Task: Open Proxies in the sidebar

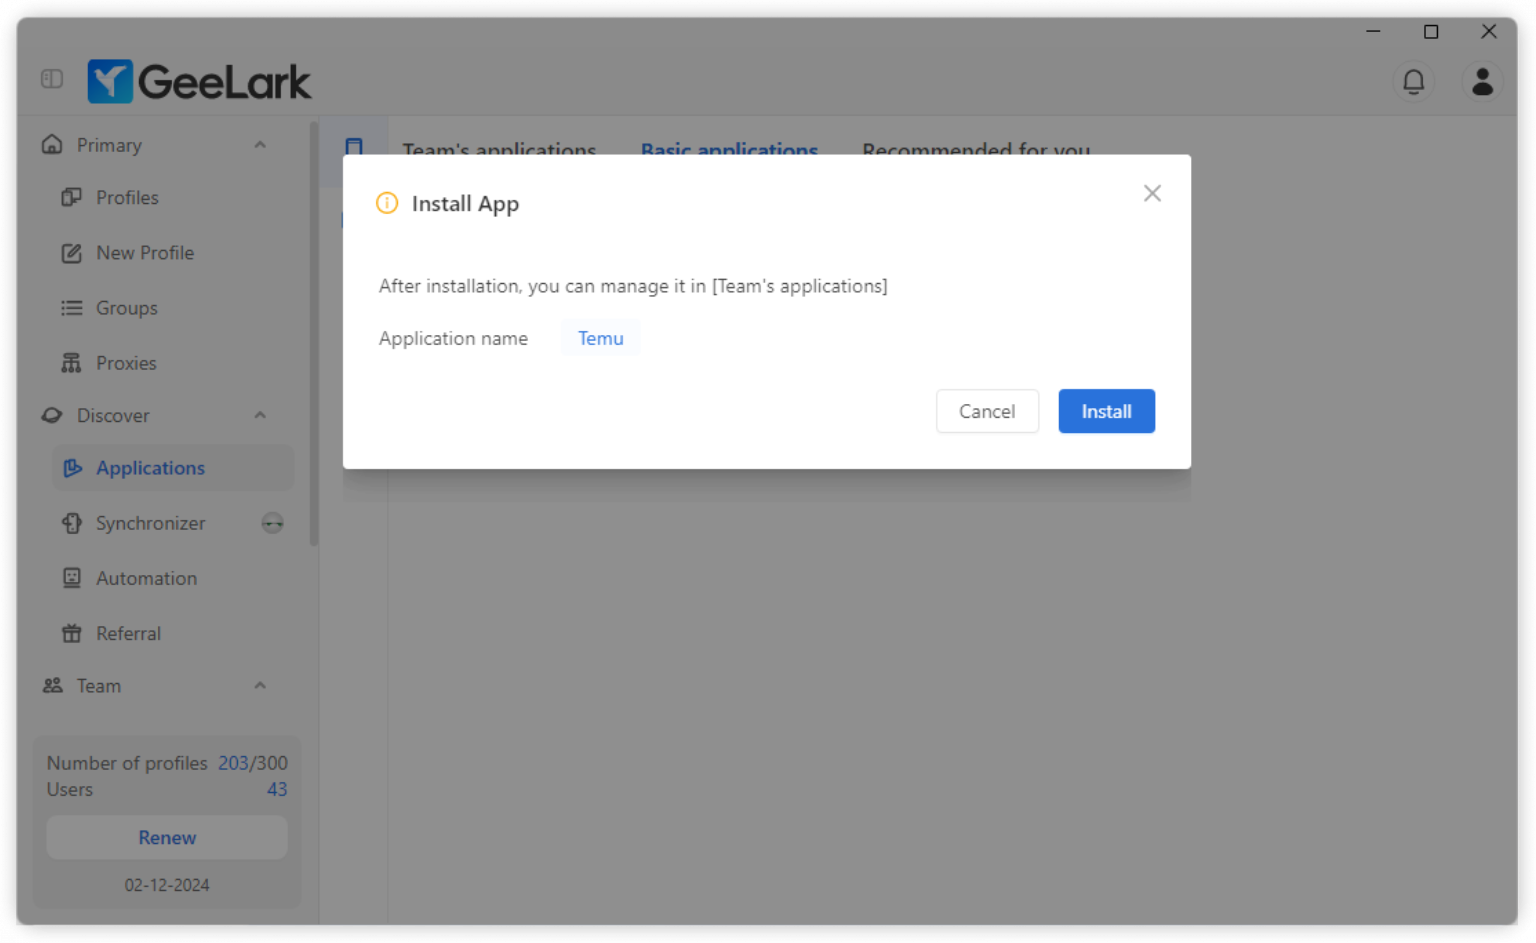Action: 172,363
